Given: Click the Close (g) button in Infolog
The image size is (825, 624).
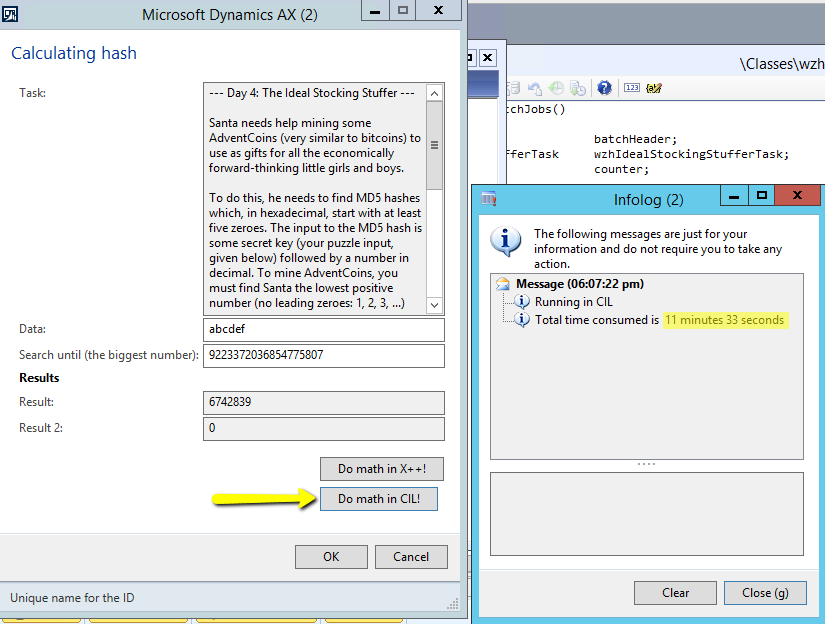Looking at the screenshot, I should [x=765, y=593].
